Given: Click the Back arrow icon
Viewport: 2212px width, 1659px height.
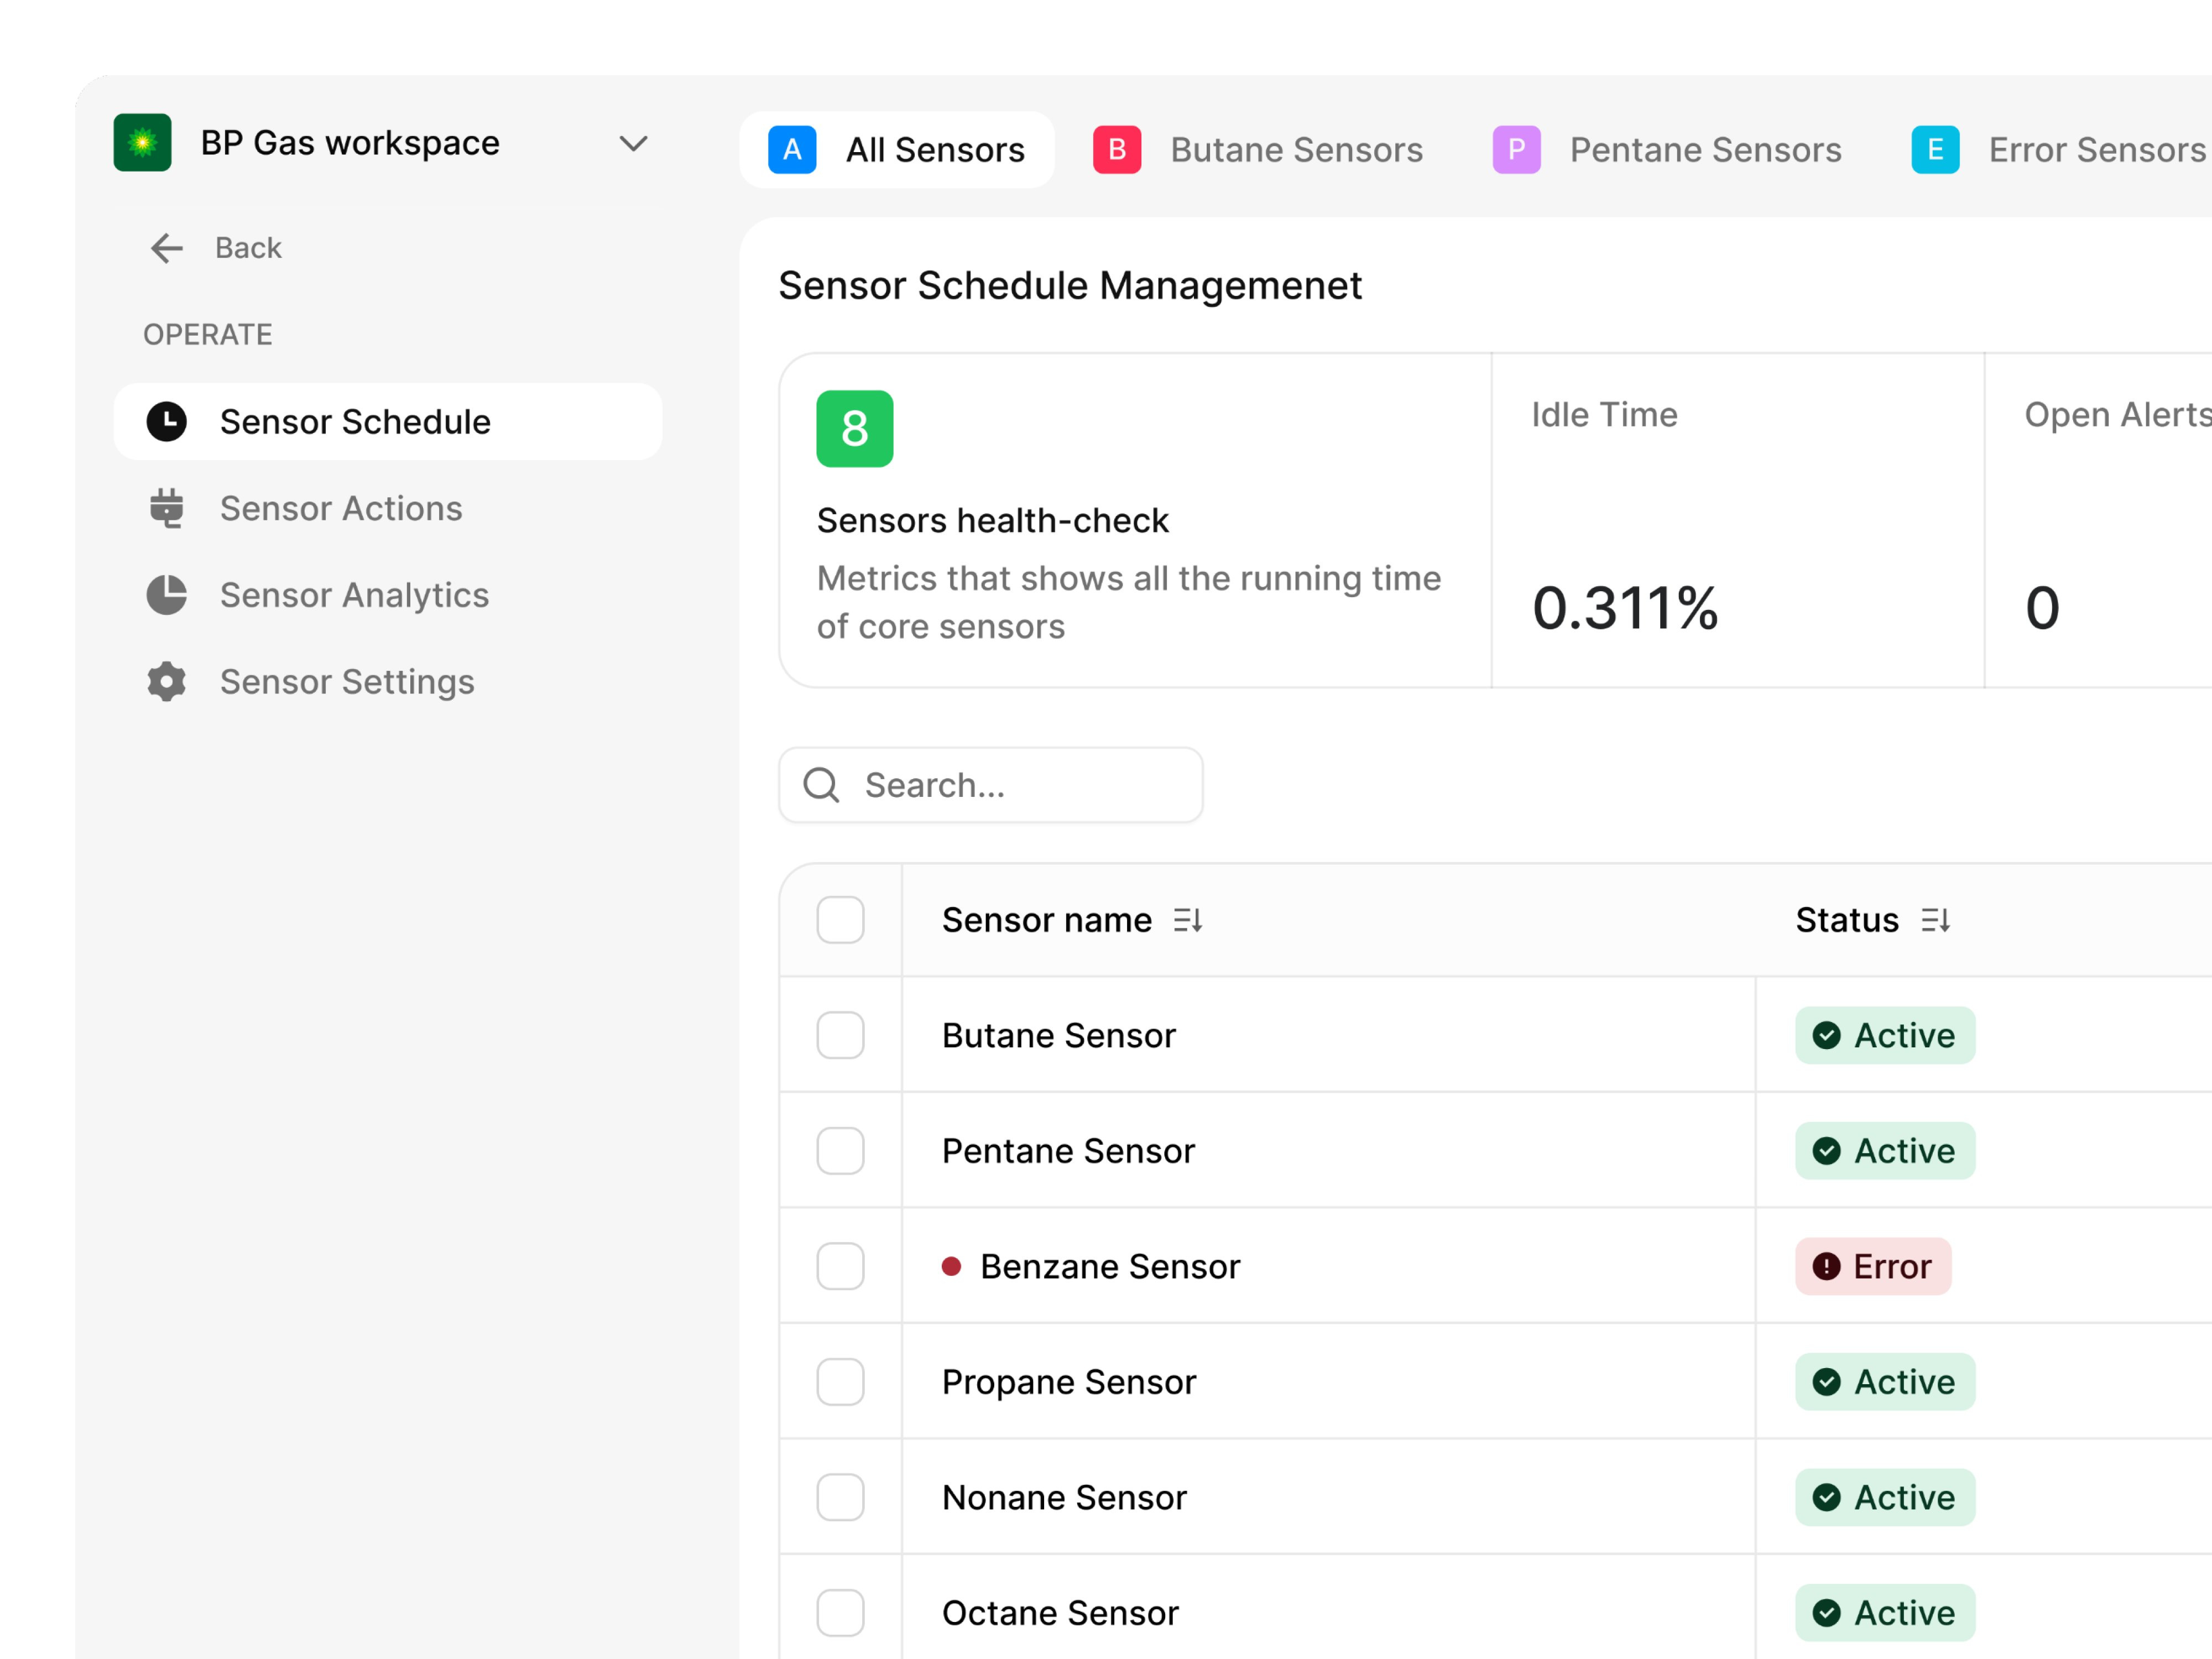Looking at the screenshot, I should pos(167,248).
